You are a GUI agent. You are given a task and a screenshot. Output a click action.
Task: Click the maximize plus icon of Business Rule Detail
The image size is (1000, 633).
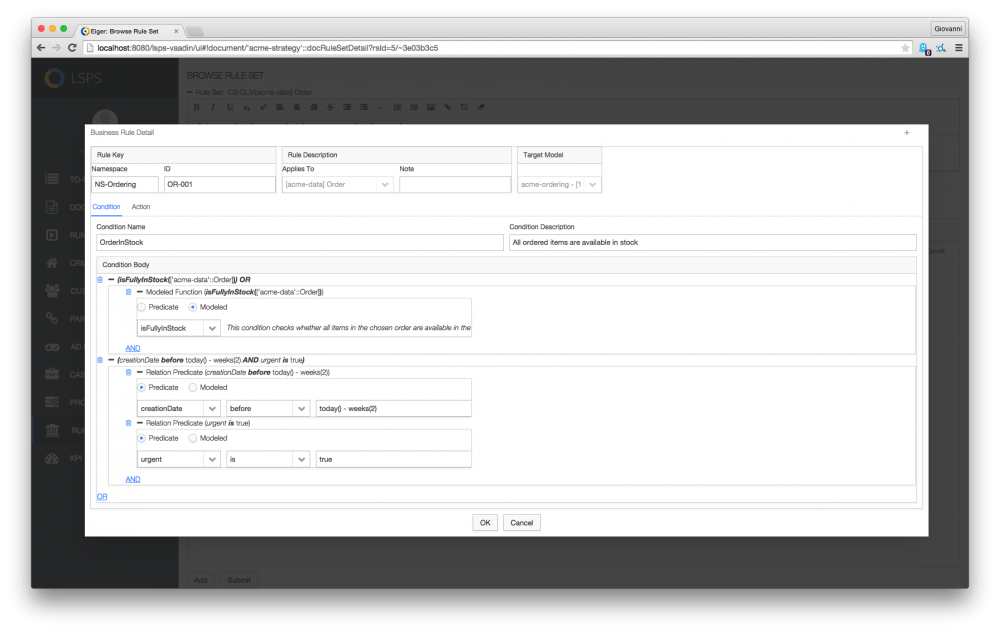(x=906, y=132)
